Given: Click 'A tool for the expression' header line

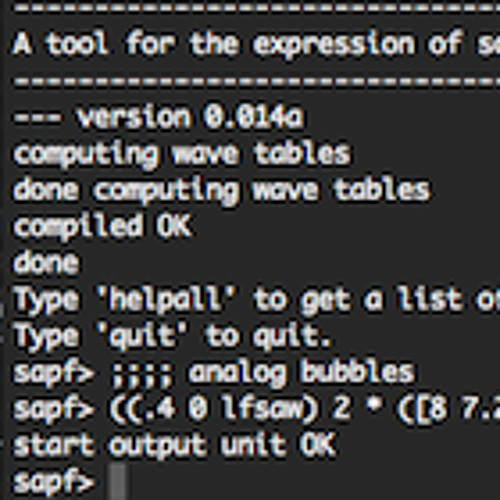Looking at the screenshot, I should [213, 45].
